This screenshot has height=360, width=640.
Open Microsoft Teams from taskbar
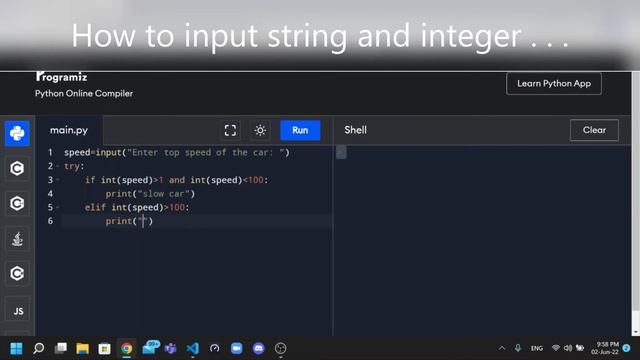pyautogui.click(x=171, y=348)
